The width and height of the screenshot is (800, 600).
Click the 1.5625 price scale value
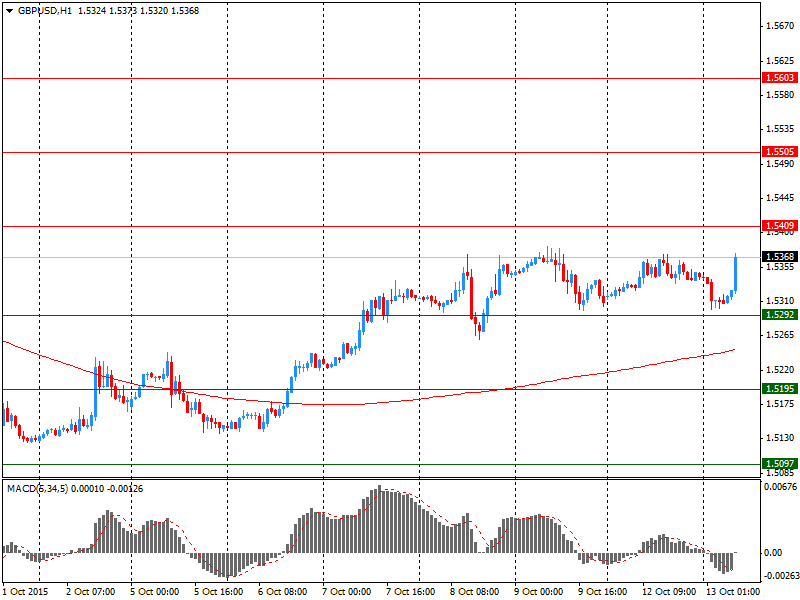[x=781, y=61]
